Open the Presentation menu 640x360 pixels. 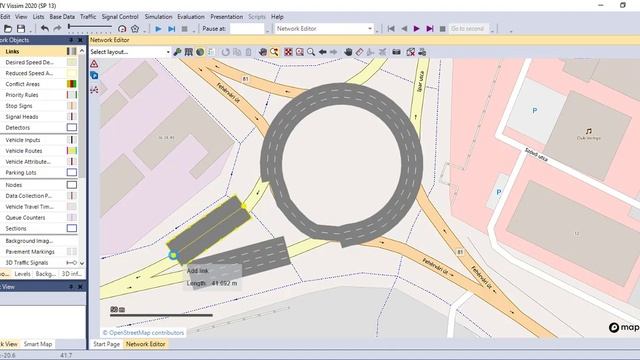(227, 17)
